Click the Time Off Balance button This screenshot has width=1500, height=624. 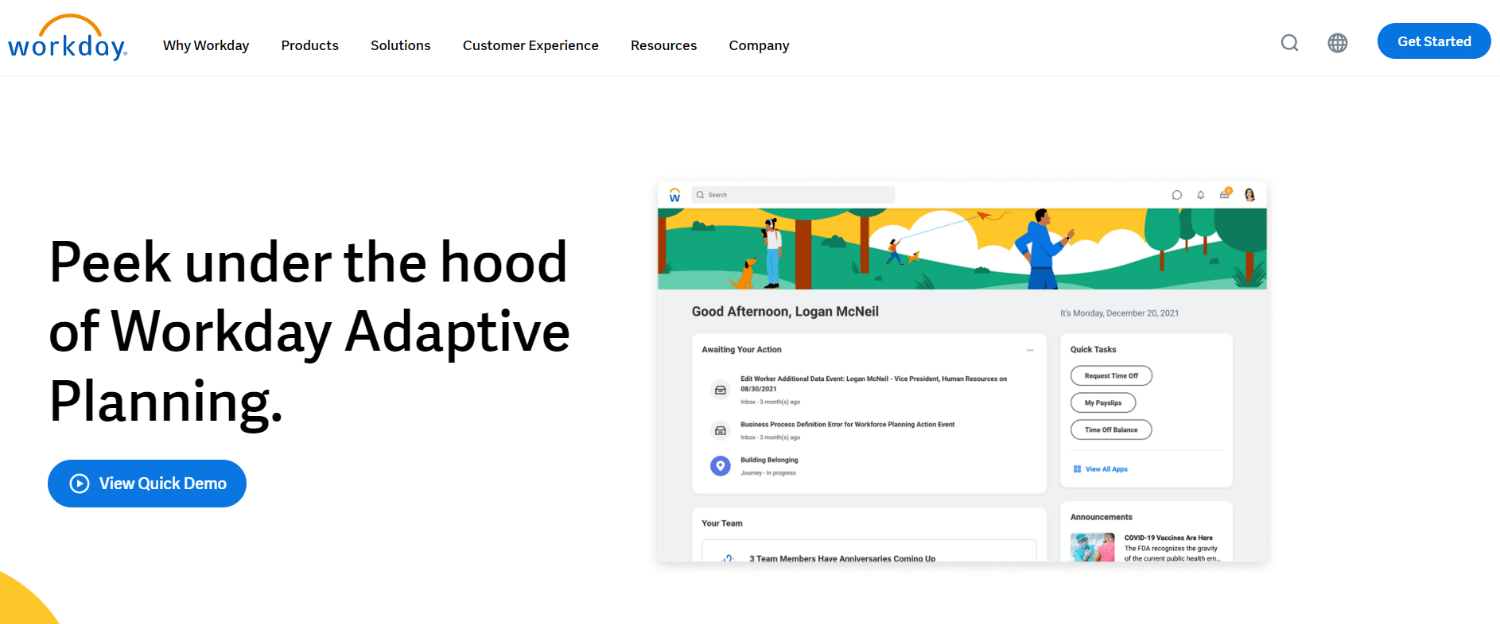point(1111,429)
